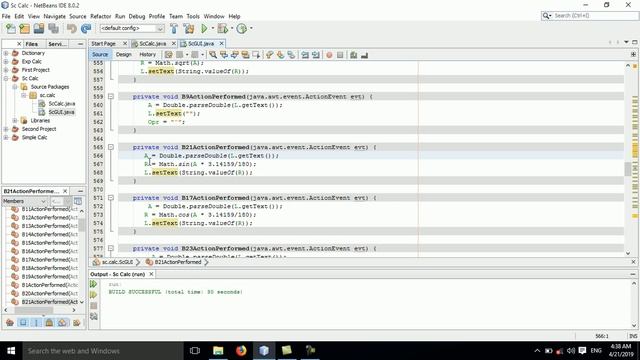Re-run the project from the Output pane

pyautogui.click(x=93, y=284)
